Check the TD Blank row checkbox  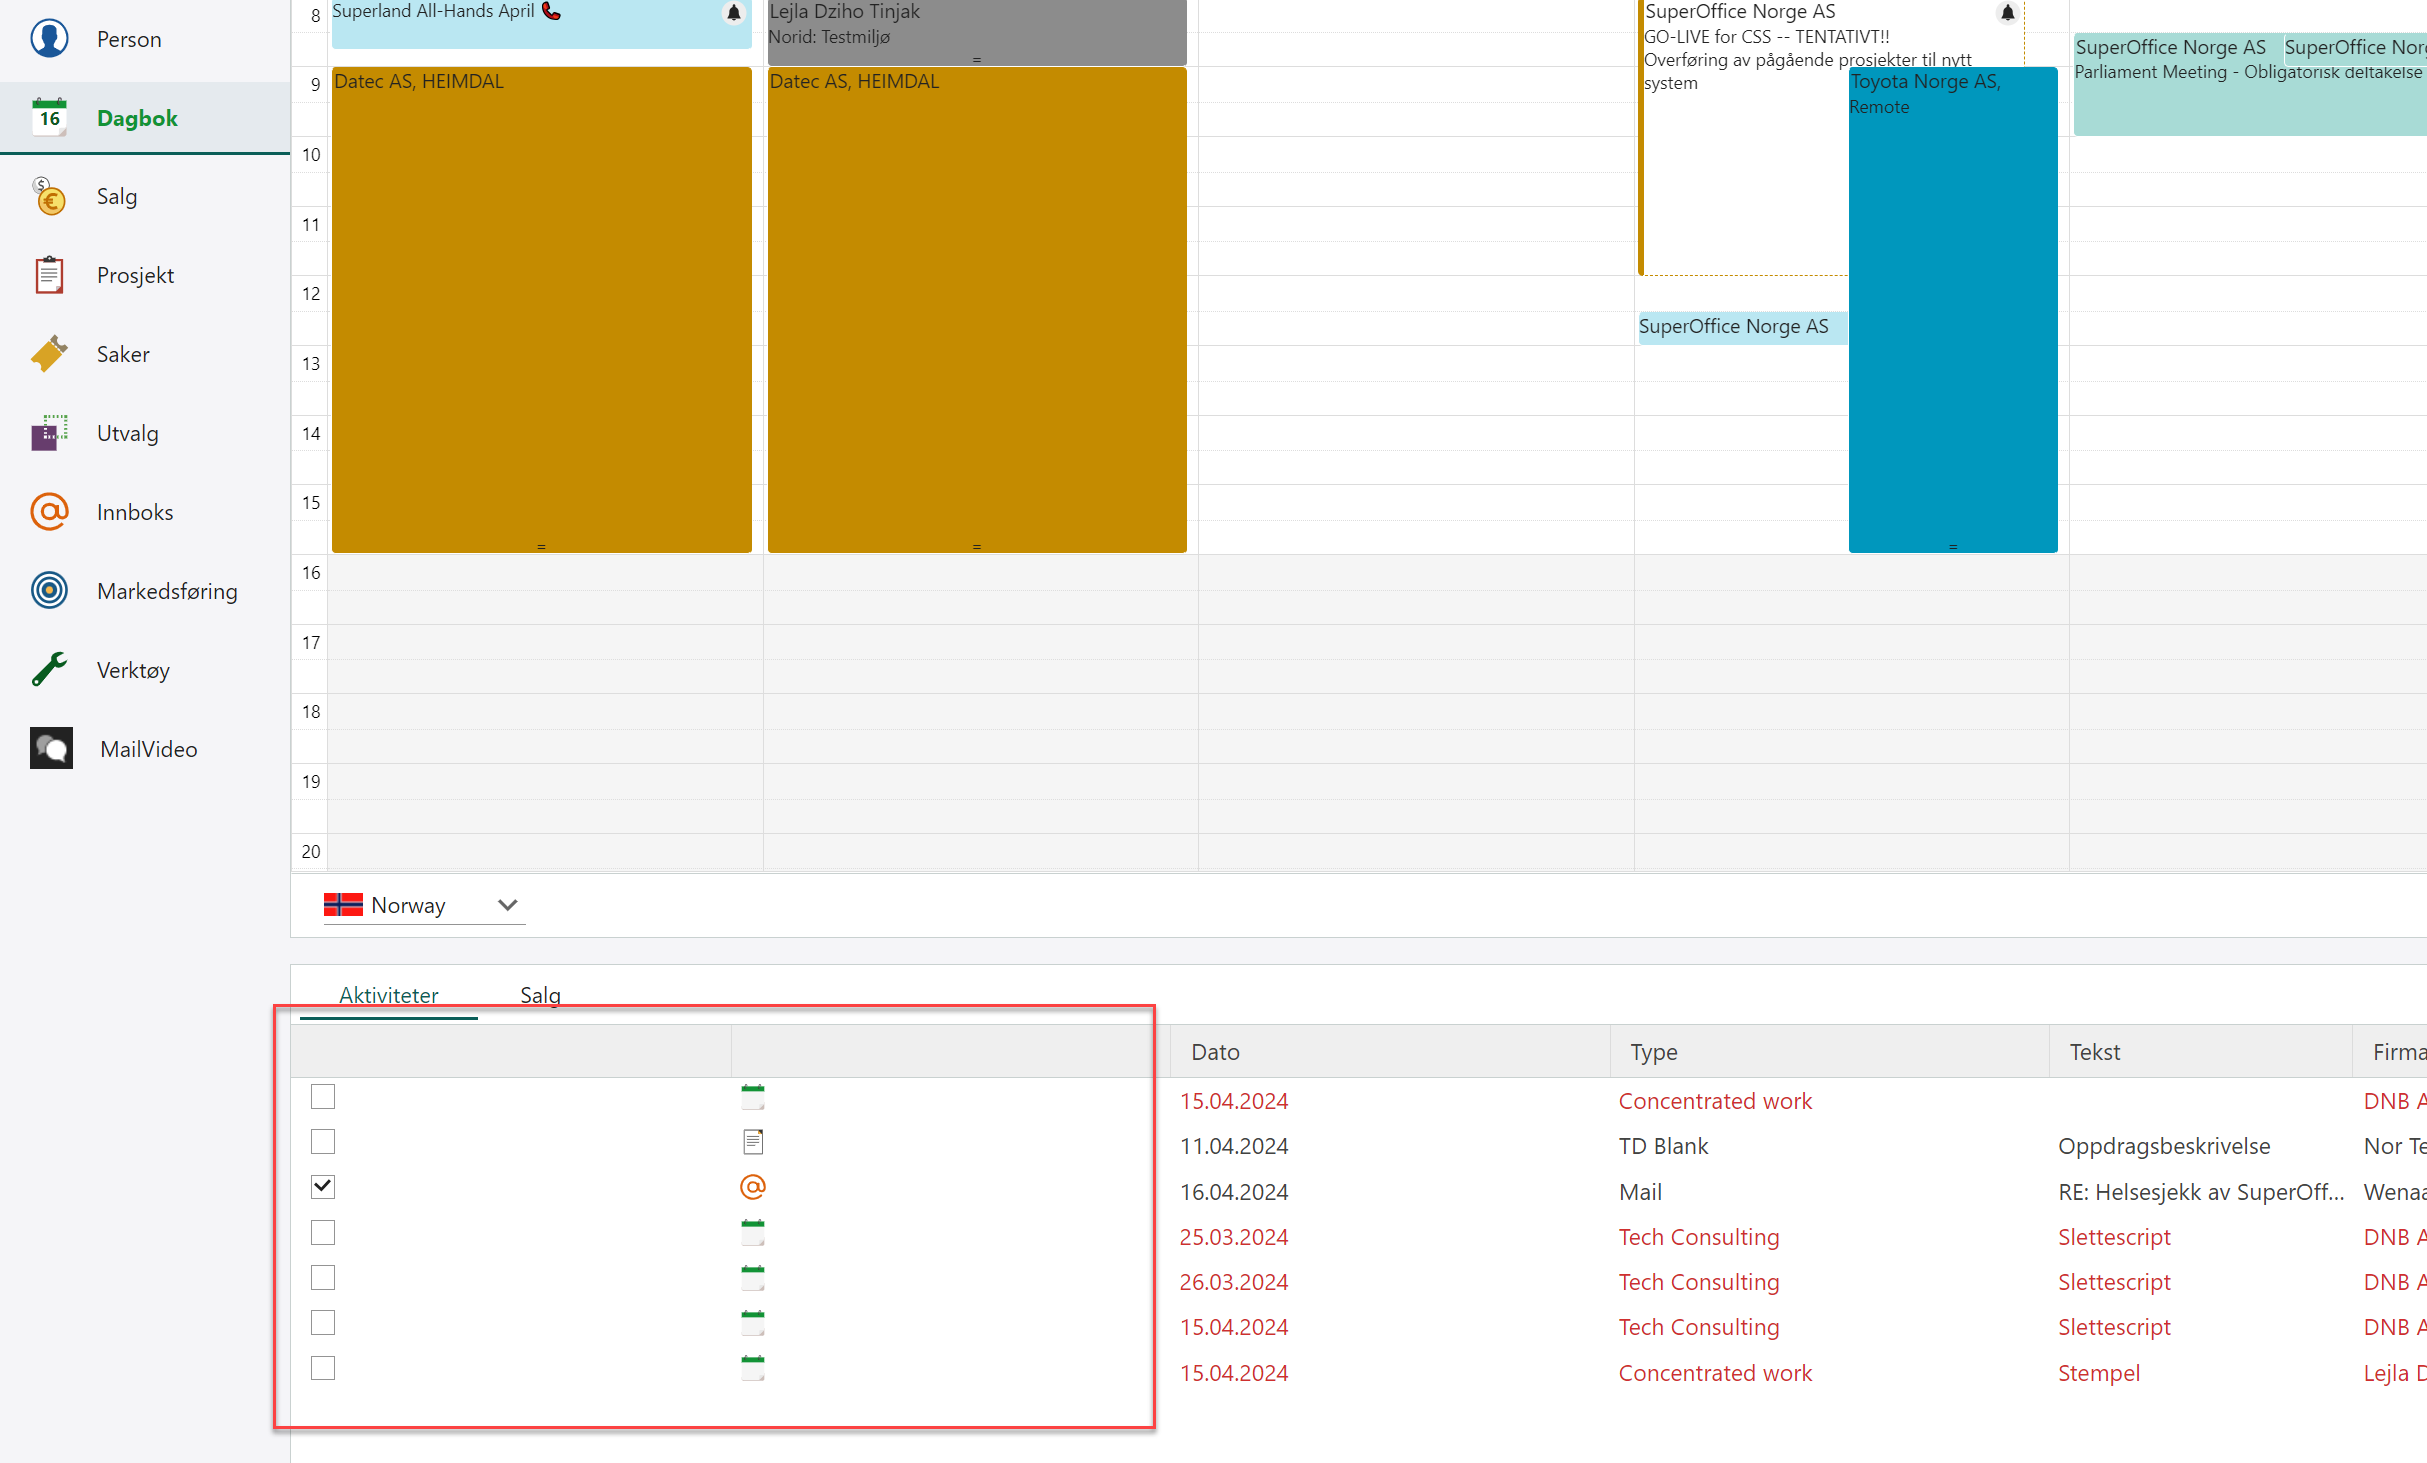click(x=322, y=1142)
